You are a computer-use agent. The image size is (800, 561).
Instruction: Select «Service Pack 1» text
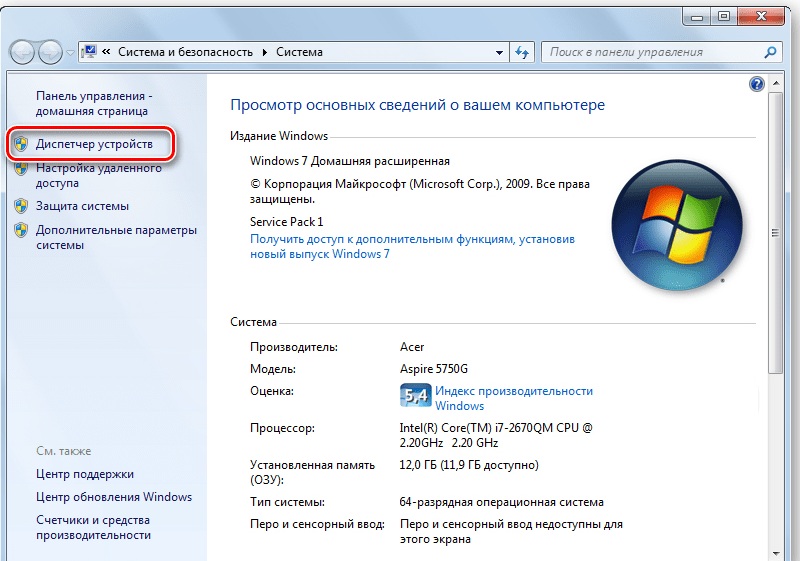pos(287,222)
